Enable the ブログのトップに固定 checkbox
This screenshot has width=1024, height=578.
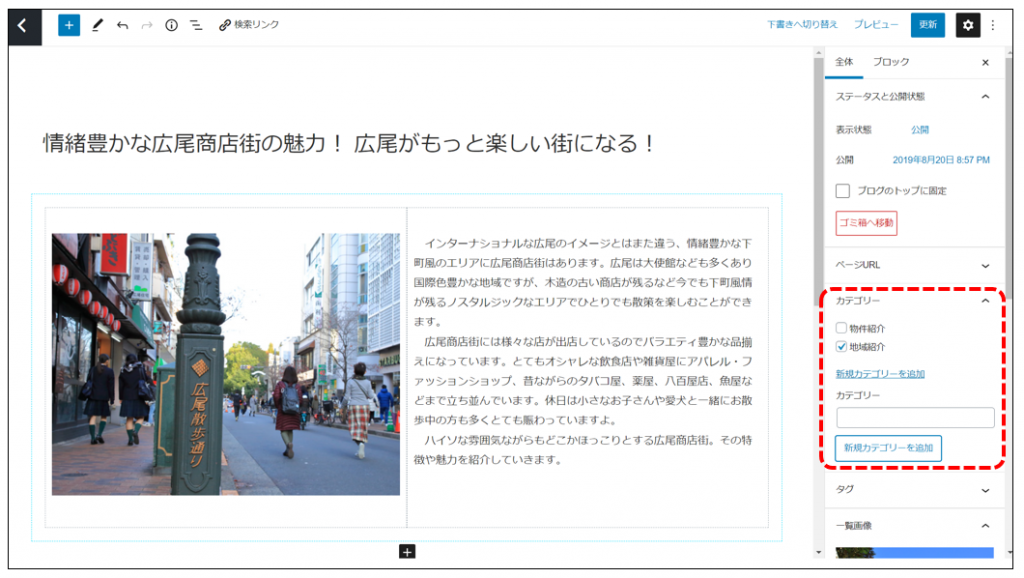[843, 191]
